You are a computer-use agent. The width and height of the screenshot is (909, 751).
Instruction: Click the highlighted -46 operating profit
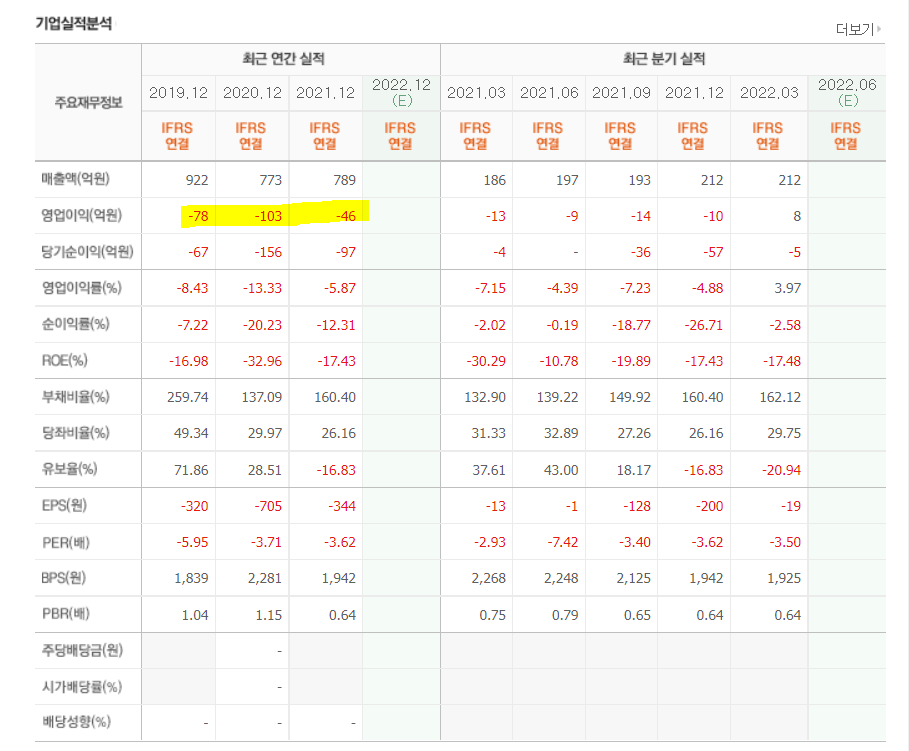[x=346, y=216]
